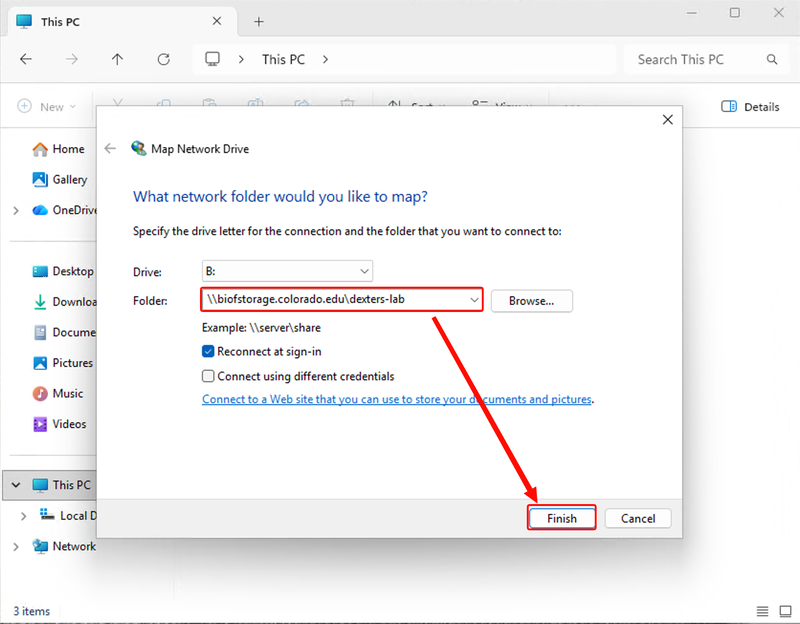The height and width of the screenshot is (624, 800).
Task: Toggle the Details pane button
Action: point(750,107)
